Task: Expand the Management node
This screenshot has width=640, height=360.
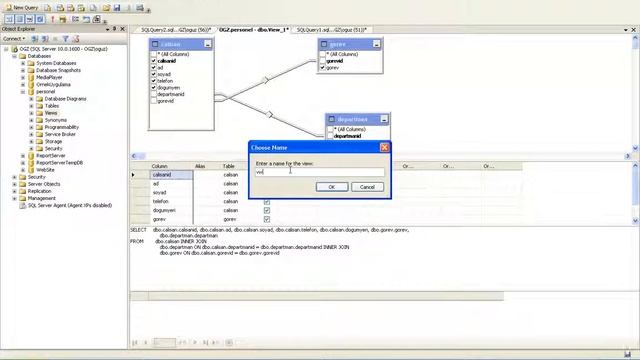Action: tap(14, 198)
